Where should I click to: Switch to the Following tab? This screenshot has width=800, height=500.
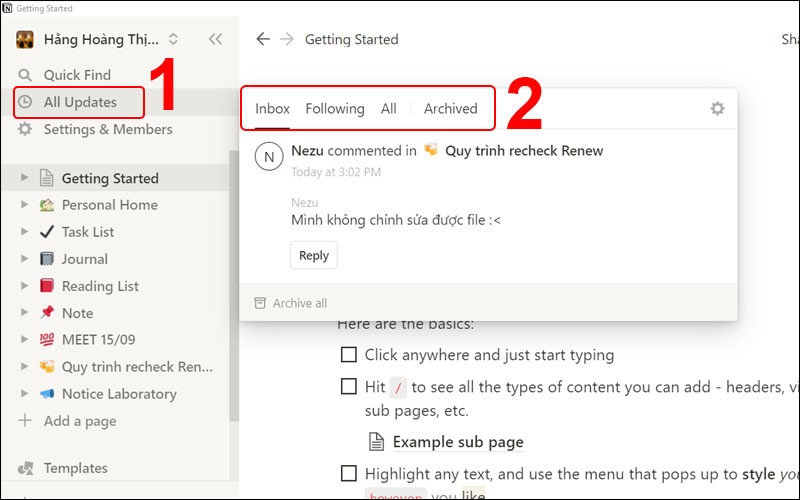(x=335, y=108)
